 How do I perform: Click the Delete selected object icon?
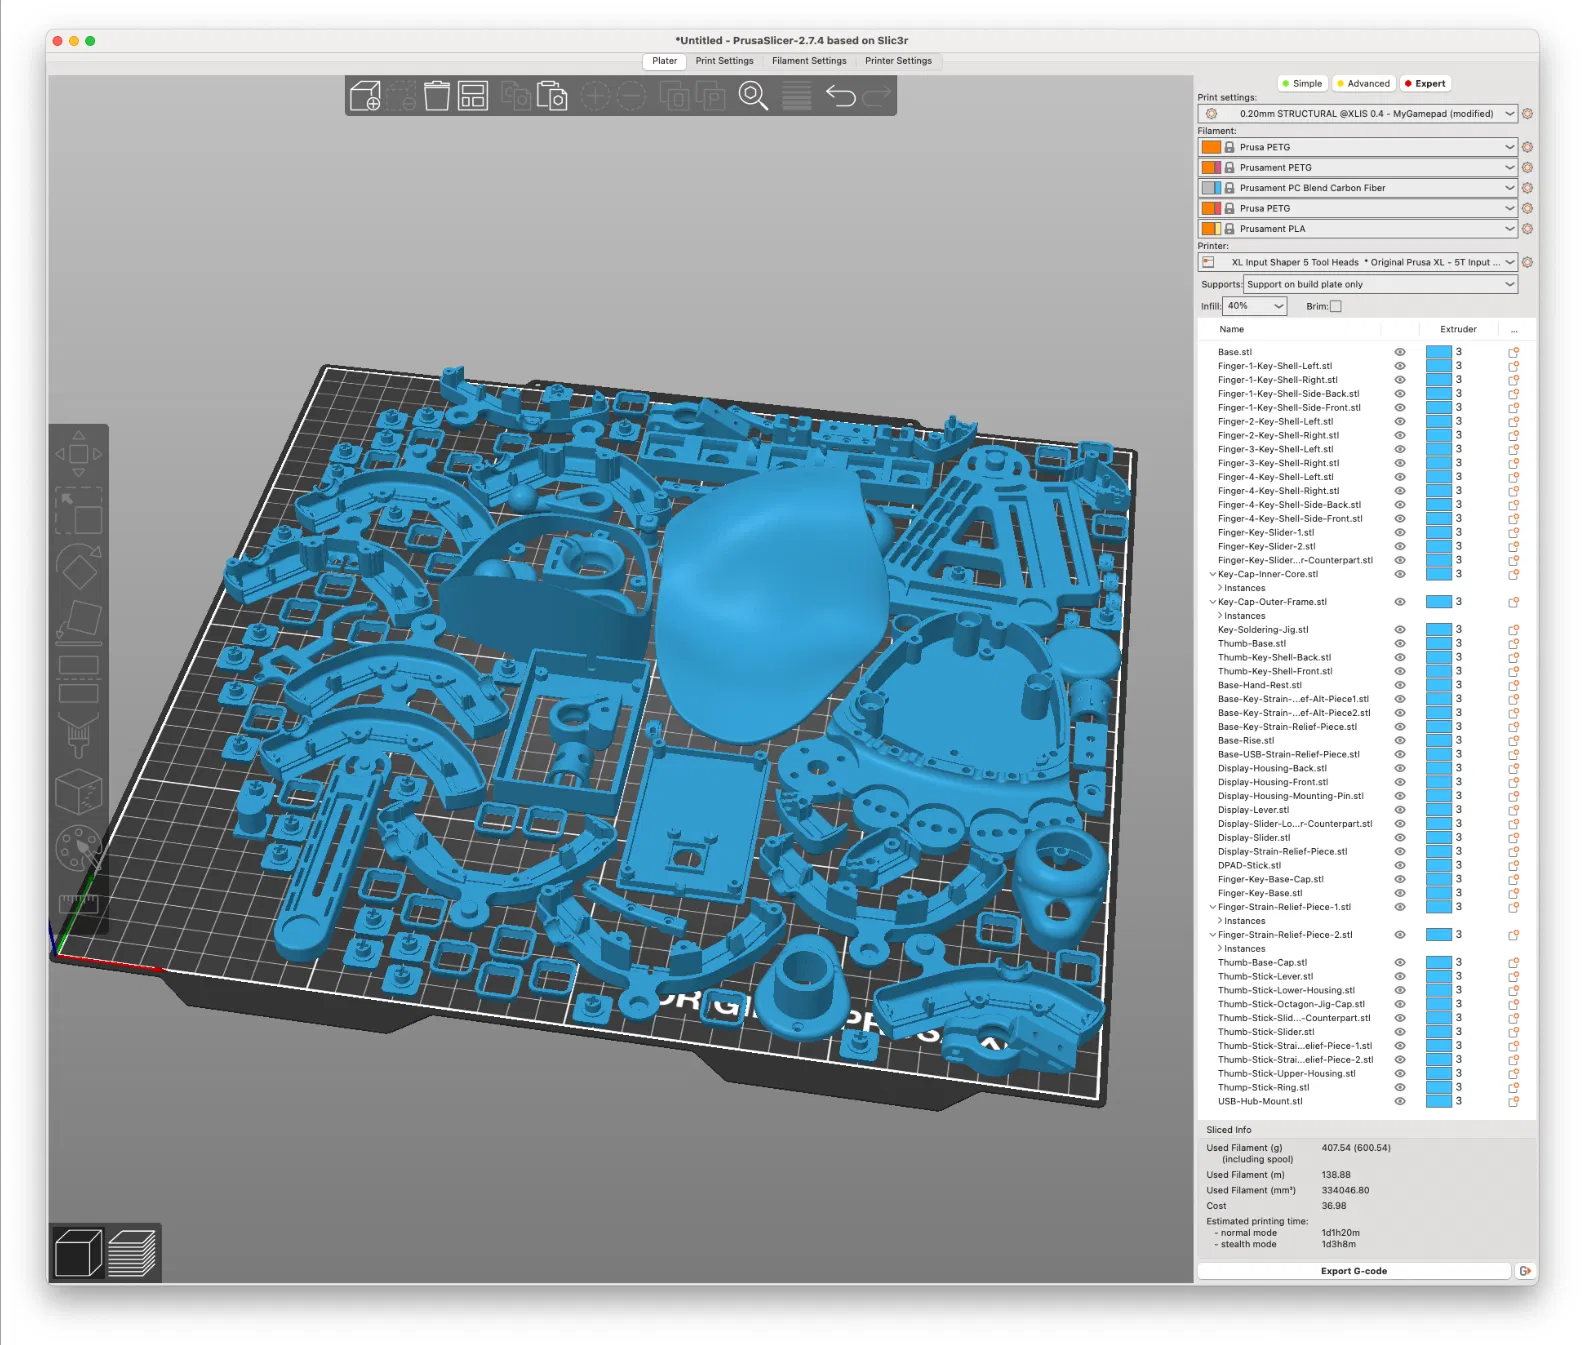(401, 96)
